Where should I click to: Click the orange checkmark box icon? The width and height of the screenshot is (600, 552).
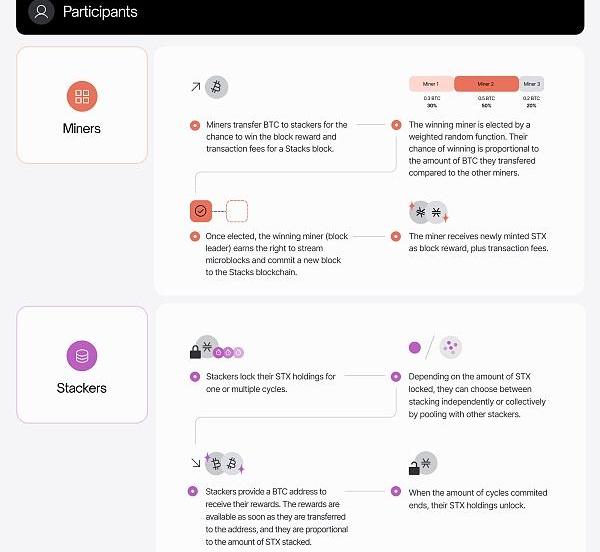[x=201, y=211]
